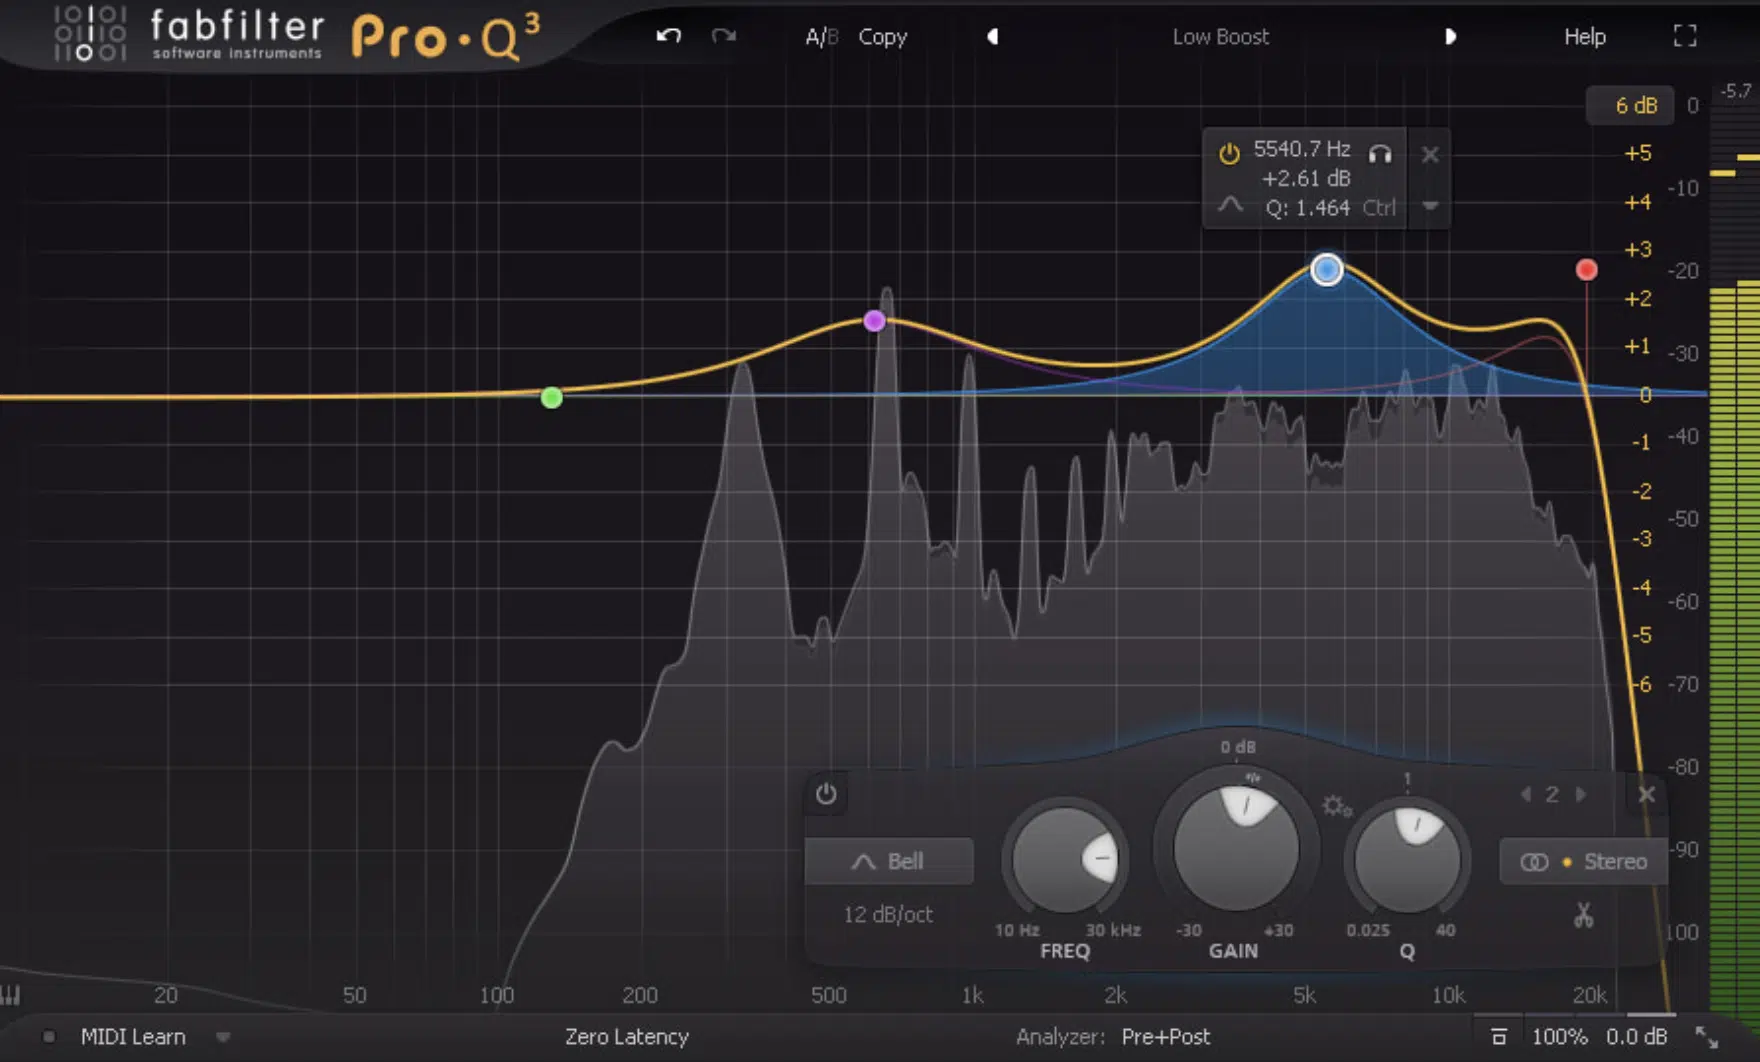The height and width of the screenshot is (1062, 1760).
Task: Select previous band arrow in panel
Action: click(x=1526, y=794)
